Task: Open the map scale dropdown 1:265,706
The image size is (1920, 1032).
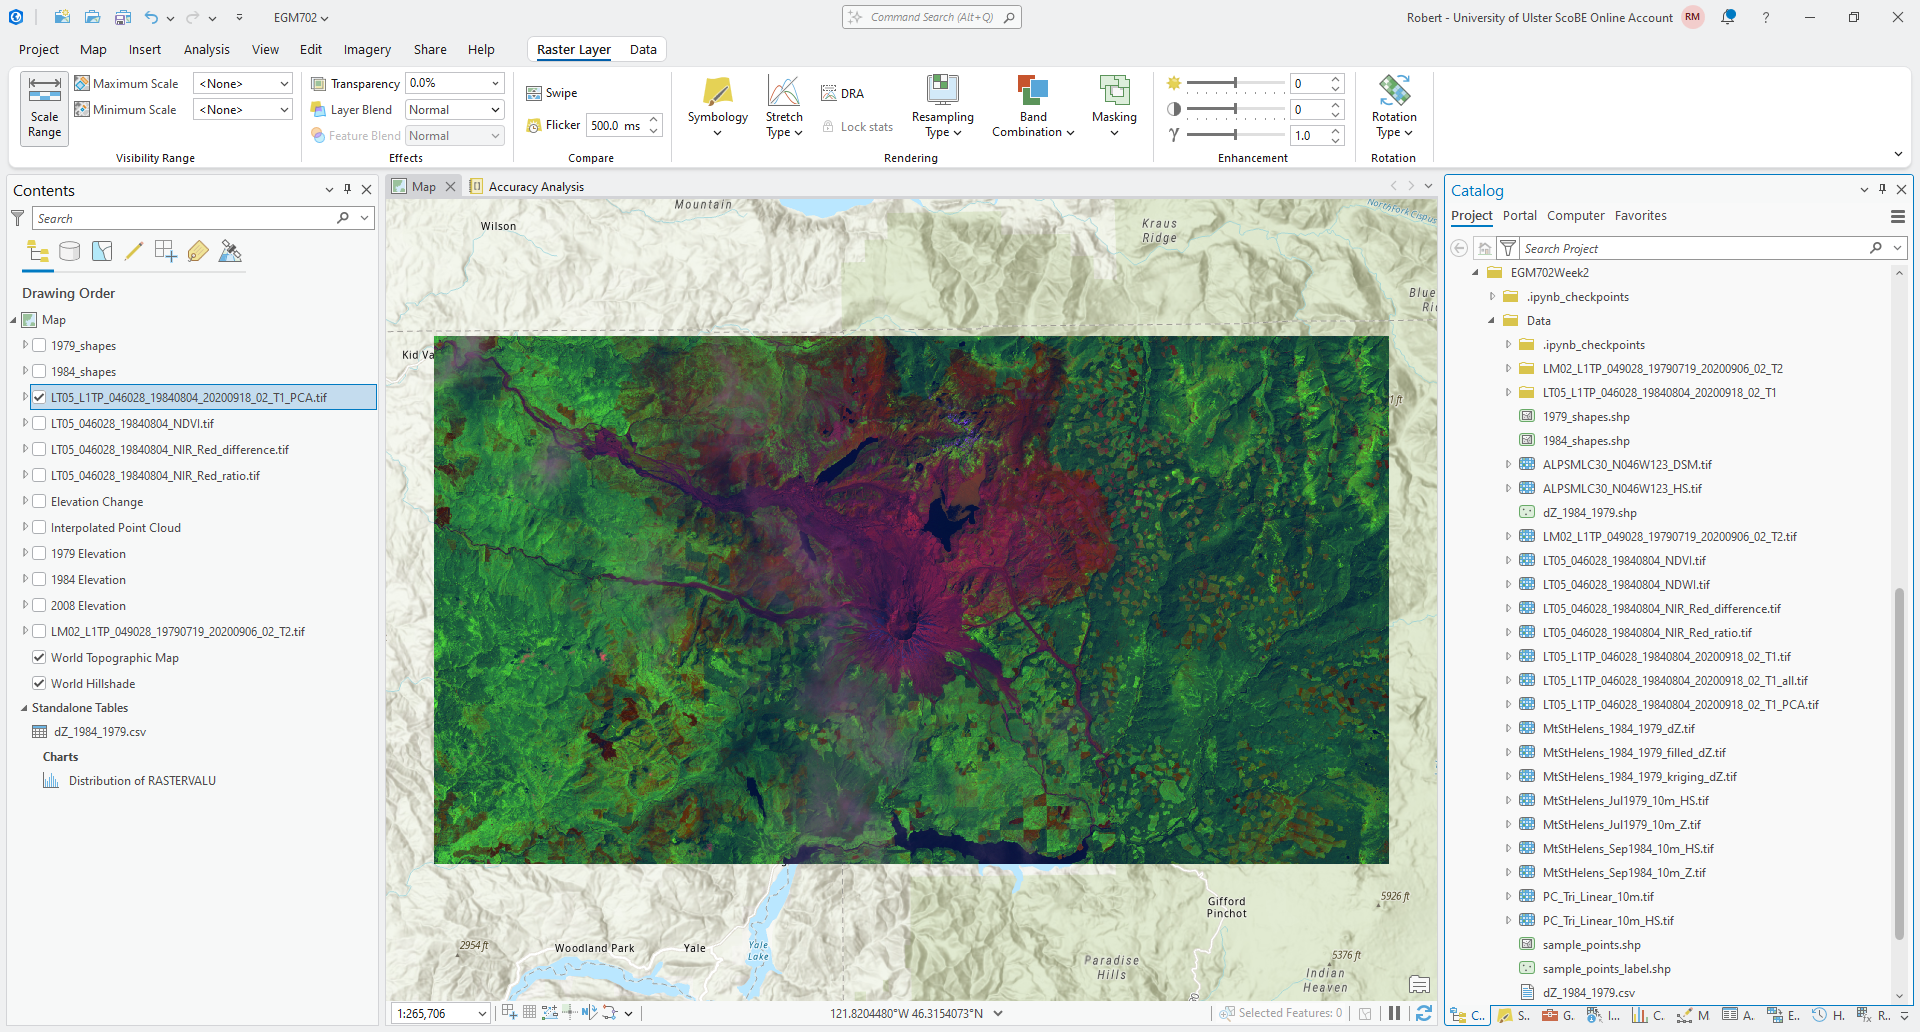Action: click(481, 1014)
